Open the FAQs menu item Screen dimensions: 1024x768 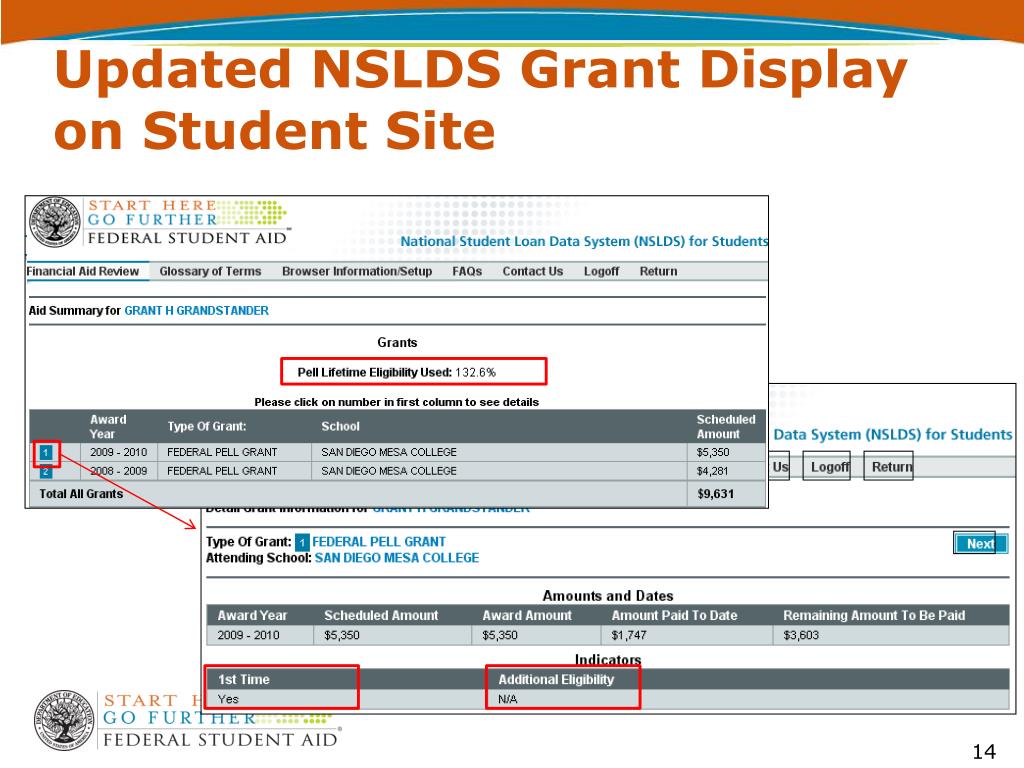(467, 271)
